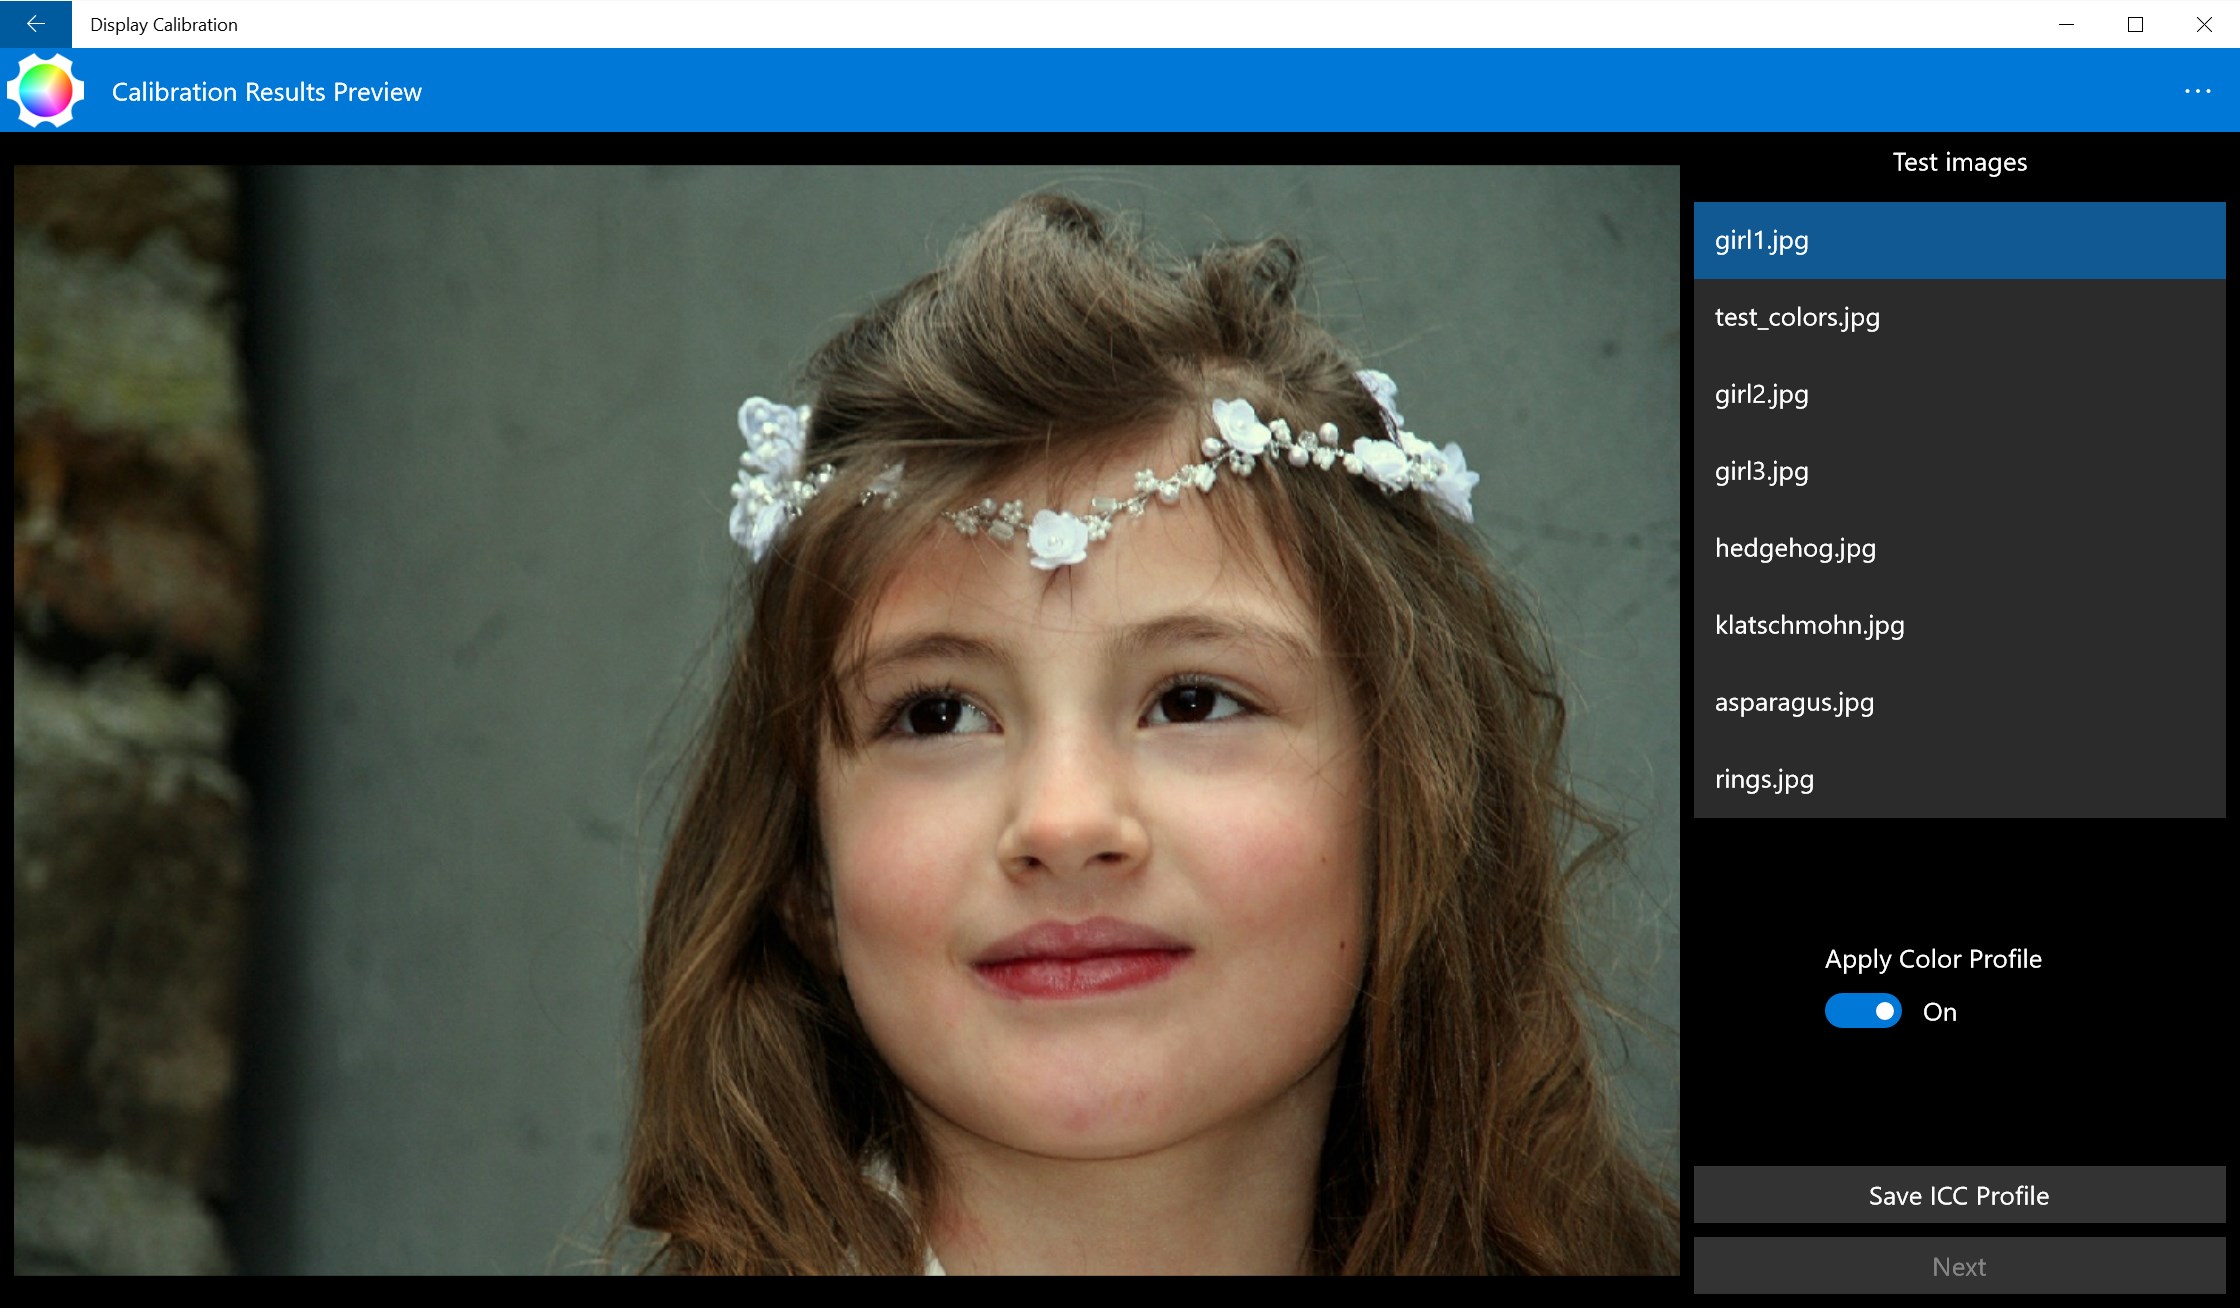
Task: Click Save ICC Profile
Action: pos(1958,1195)
